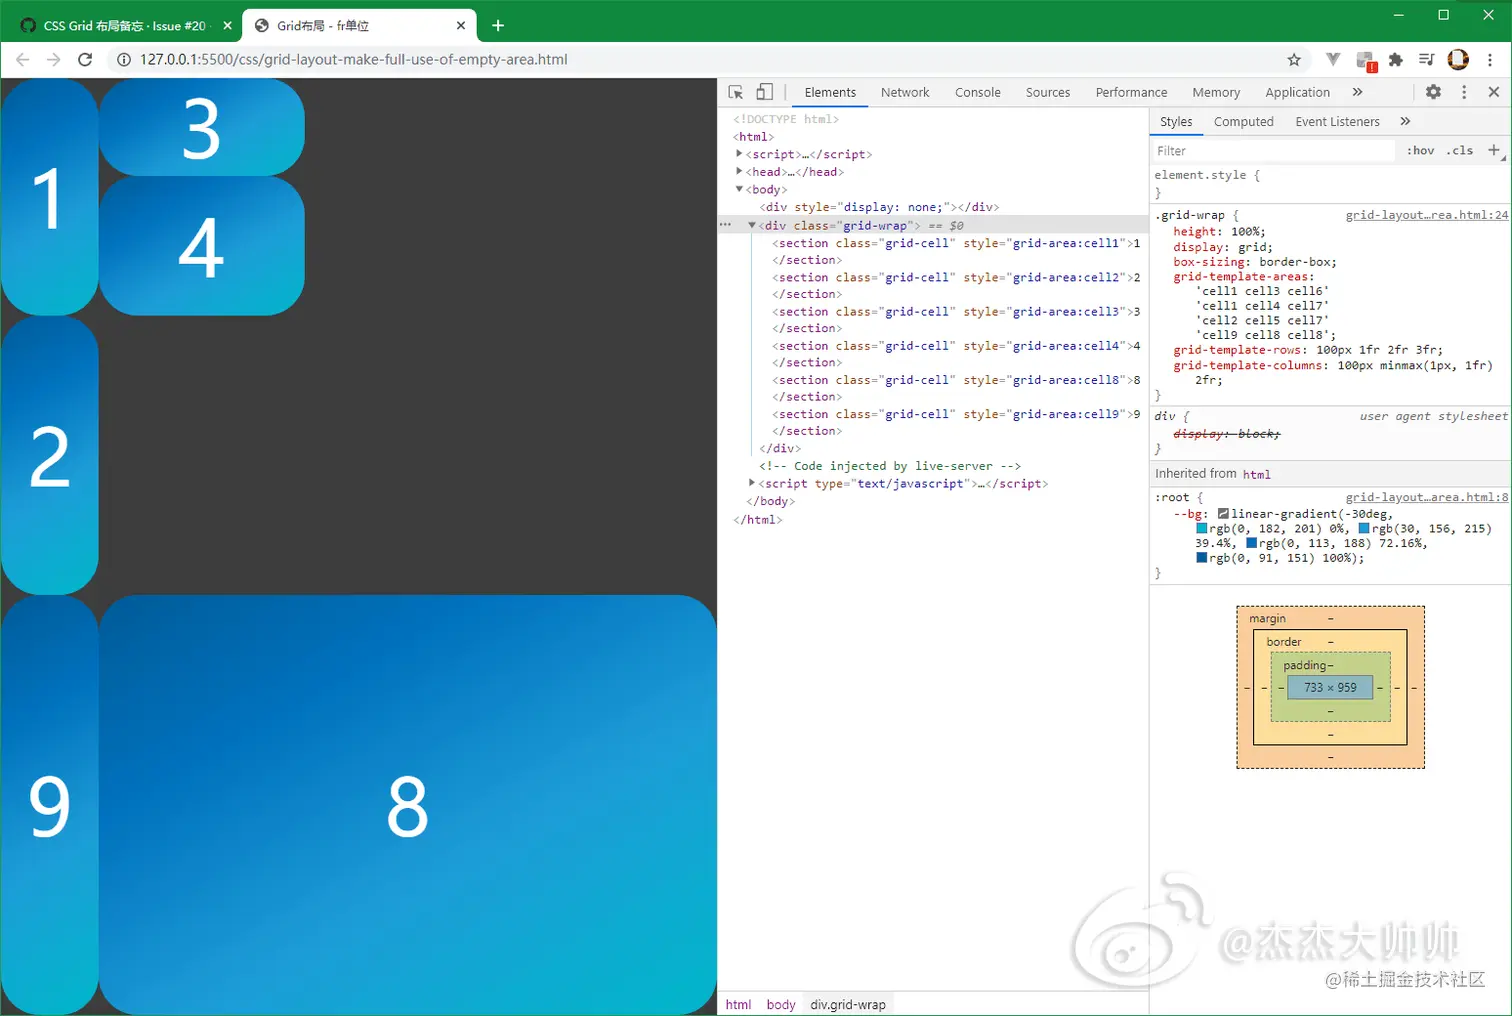
Task: Select div.grid-wrap in the DOM breadcrumb
Action: click(x=848, y=1005)
